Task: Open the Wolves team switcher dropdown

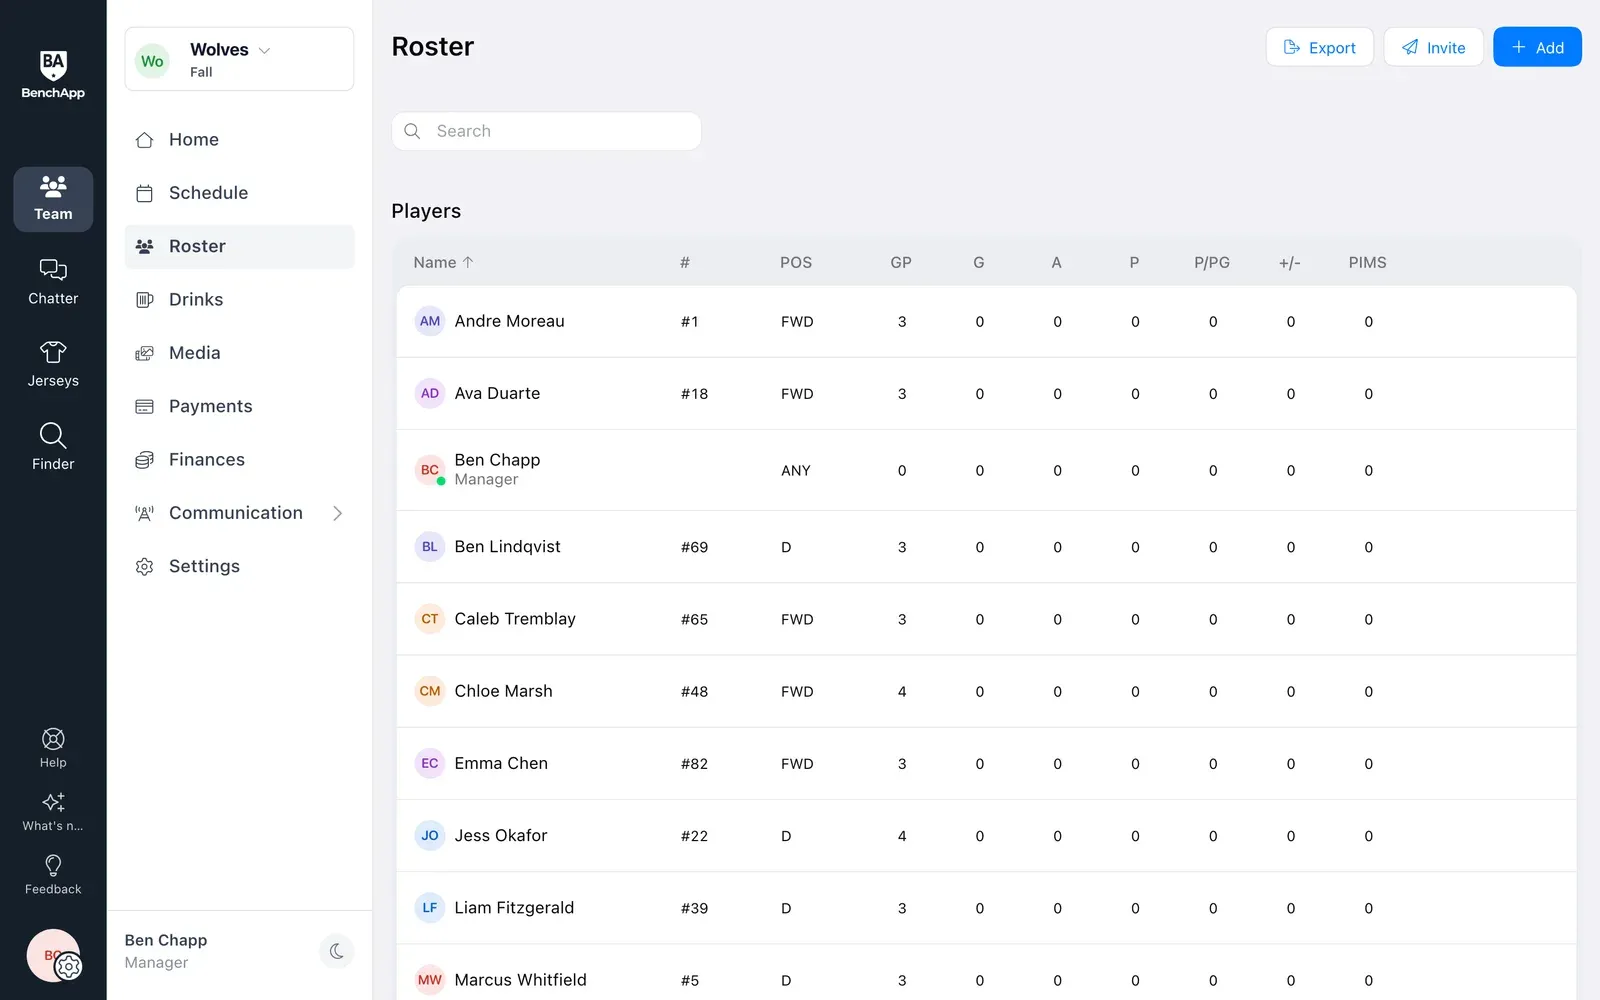Action: point(239,59)
